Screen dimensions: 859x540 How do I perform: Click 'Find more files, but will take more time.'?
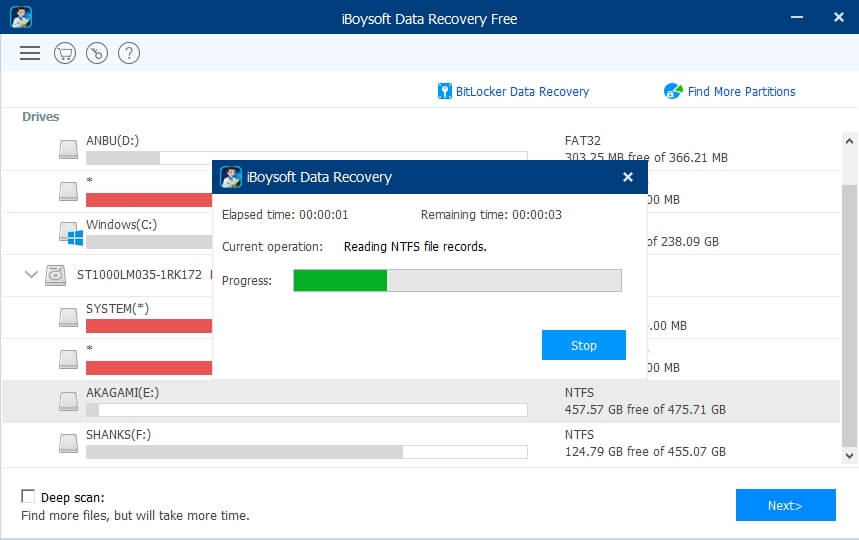(135, 515)
